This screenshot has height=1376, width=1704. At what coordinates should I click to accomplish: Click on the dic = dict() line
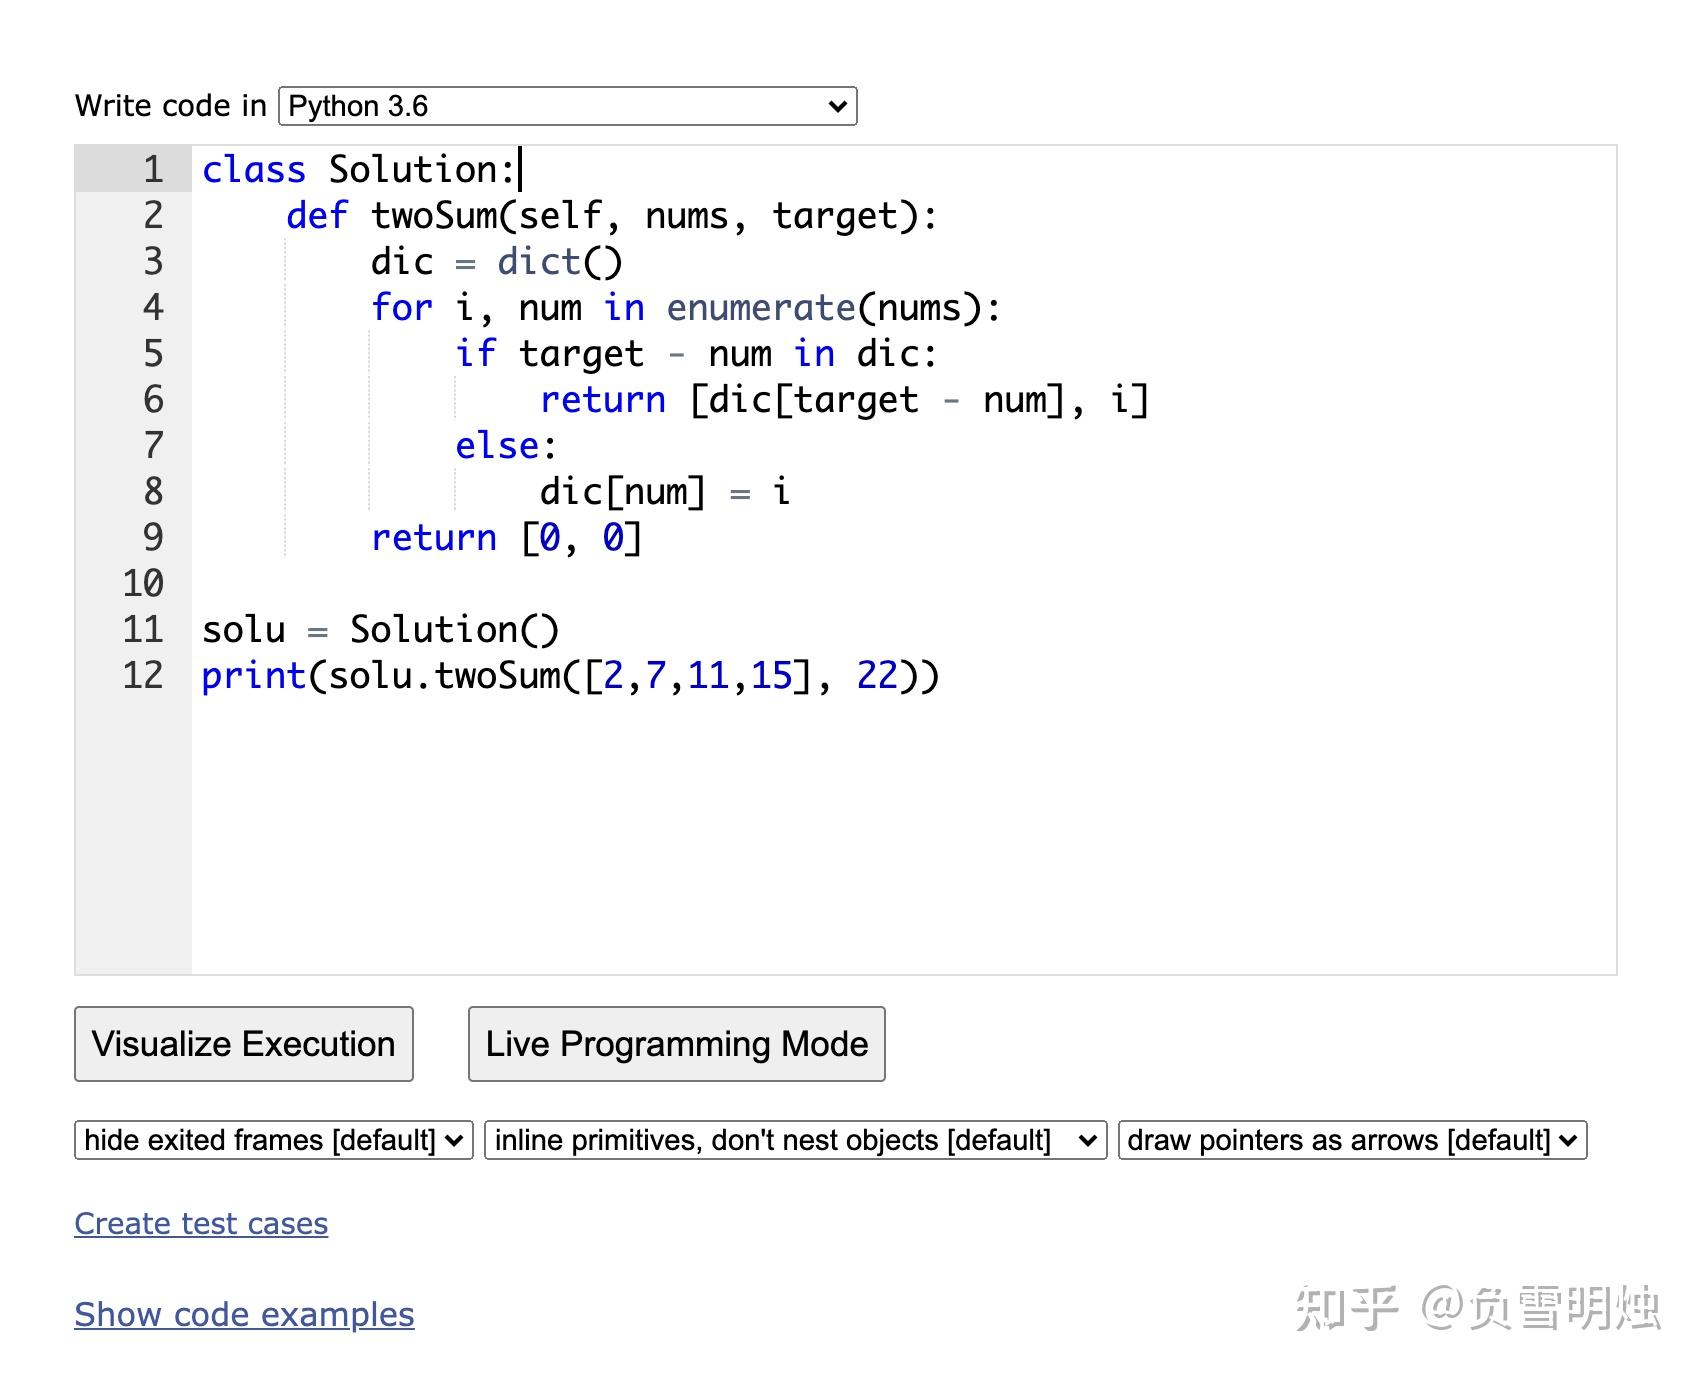click(x=496, y=262)
